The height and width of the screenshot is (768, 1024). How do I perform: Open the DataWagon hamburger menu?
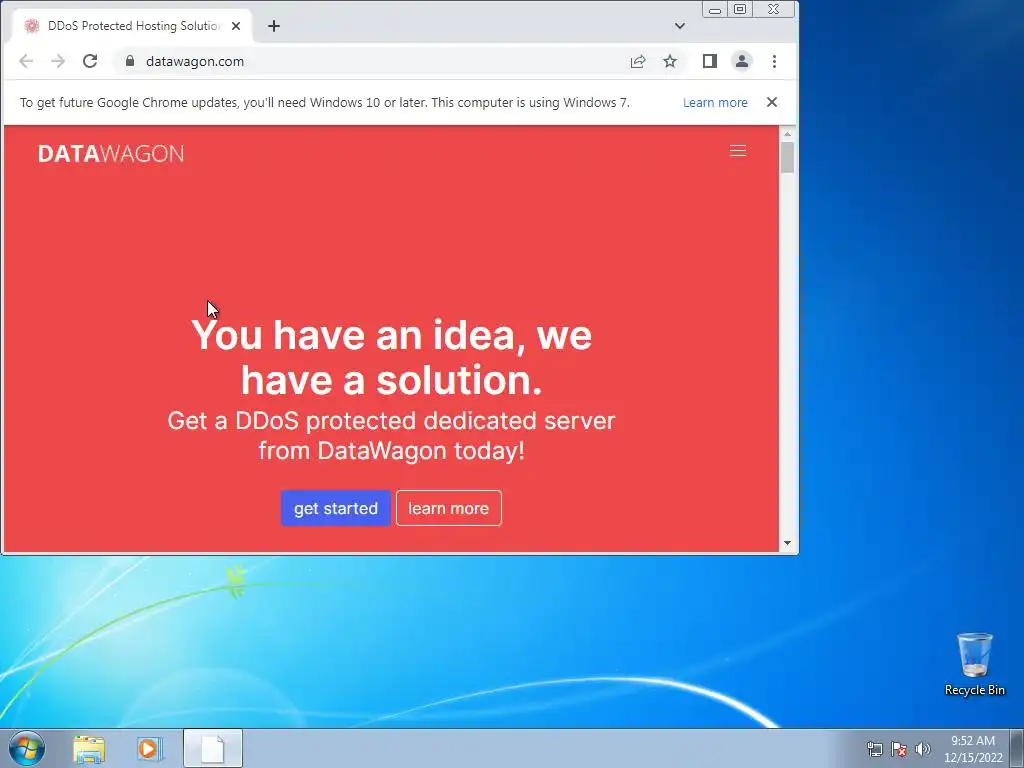737,151
